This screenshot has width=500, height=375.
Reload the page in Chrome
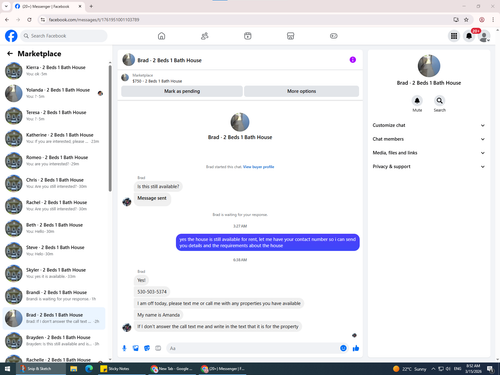click(29, 20)
